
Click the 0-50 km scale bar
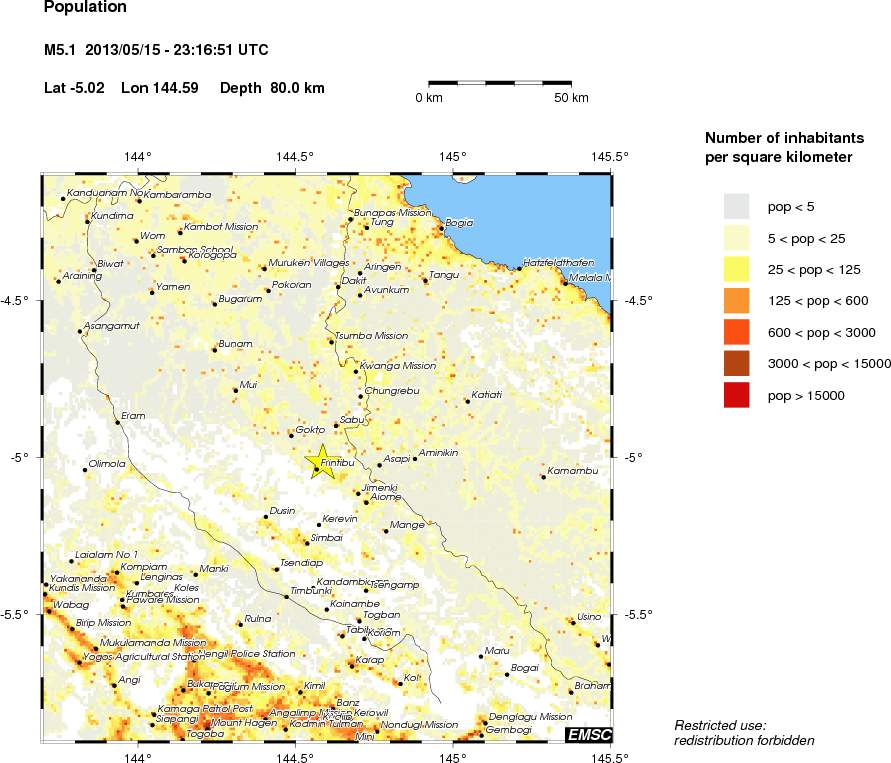pyautogui.click(x=500, y=84)
